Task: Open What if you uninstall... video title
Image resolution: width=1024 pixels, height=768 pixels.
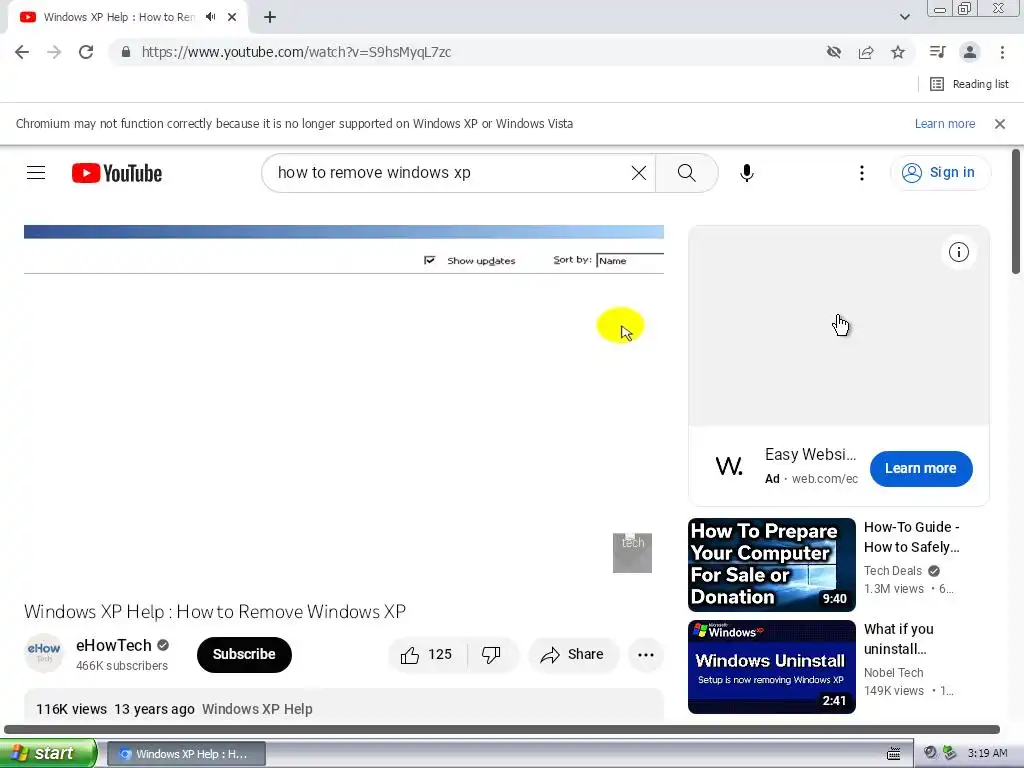Action: coord(899,639)
